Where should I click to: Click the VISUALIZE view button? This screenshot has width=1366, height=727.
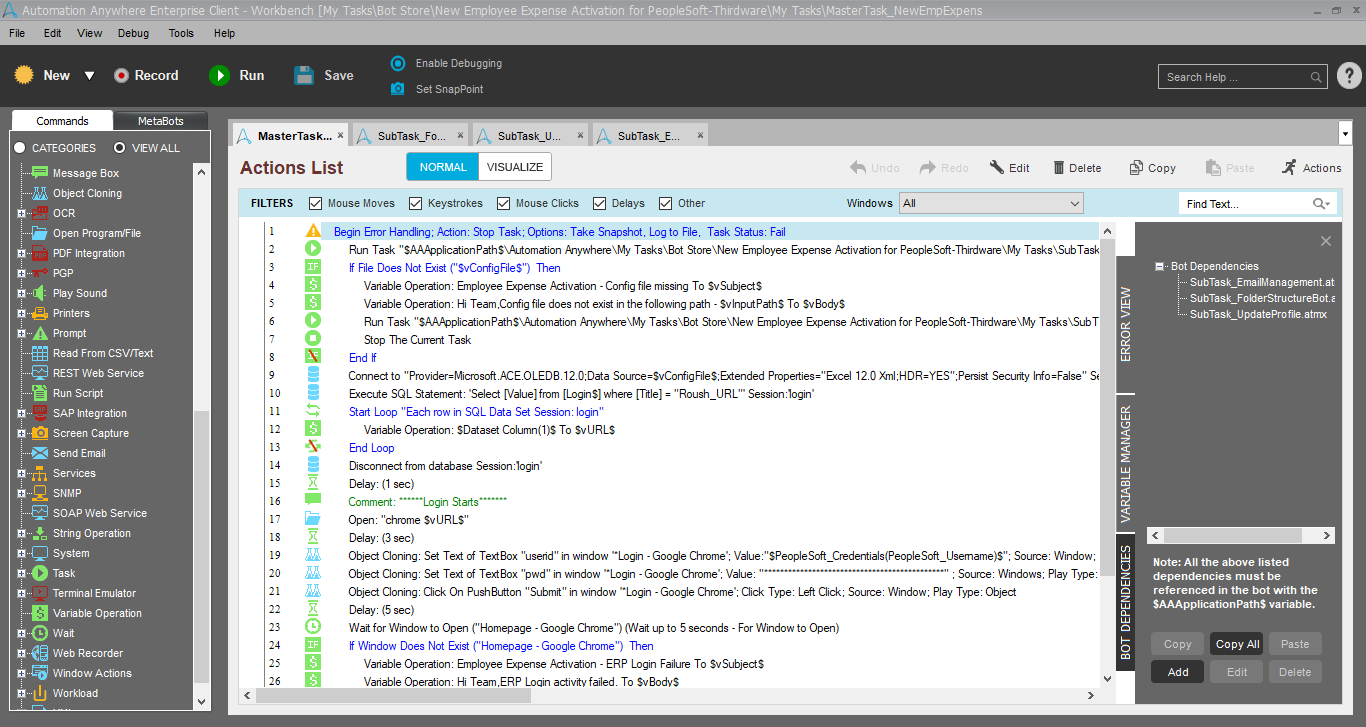(515, 167)
